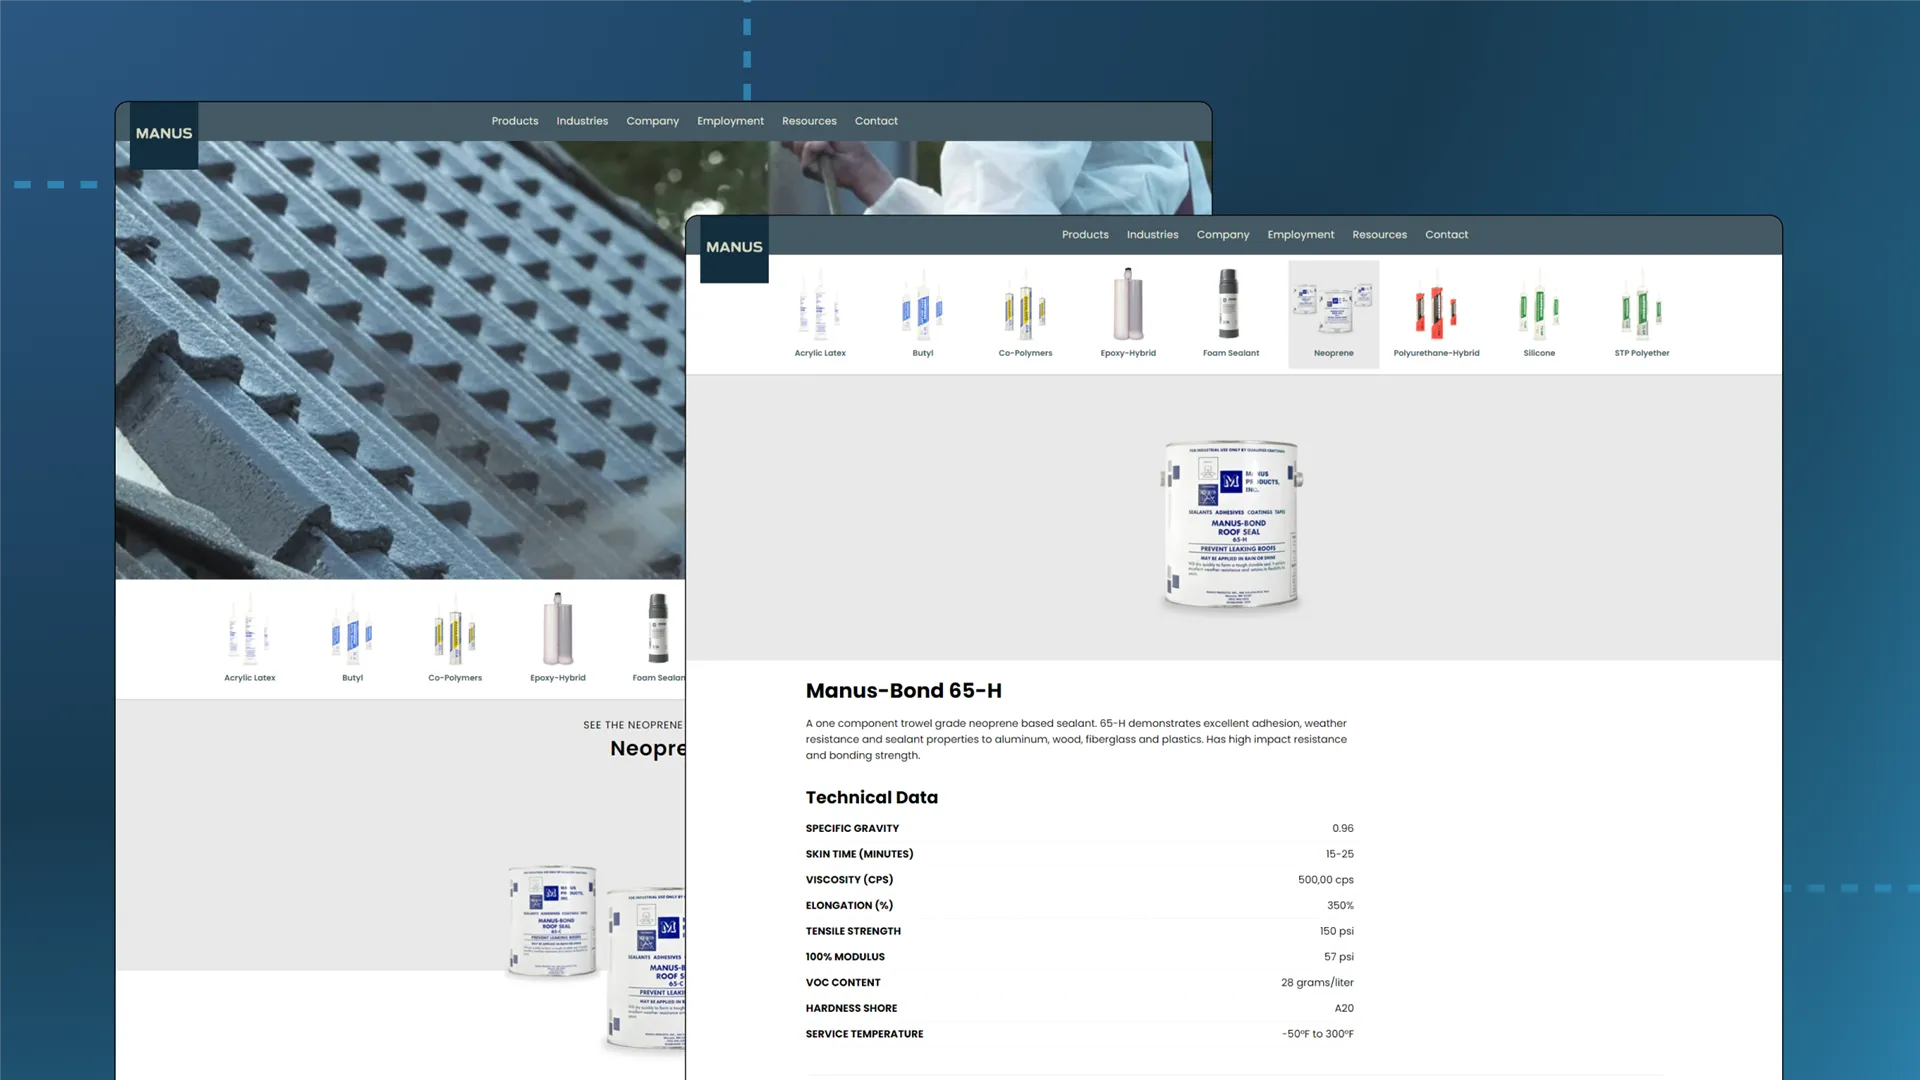Click the Manus-Bond 65-H heading
The height and width of the screenshot is (1080, 1920).
[x=903, y=691]
